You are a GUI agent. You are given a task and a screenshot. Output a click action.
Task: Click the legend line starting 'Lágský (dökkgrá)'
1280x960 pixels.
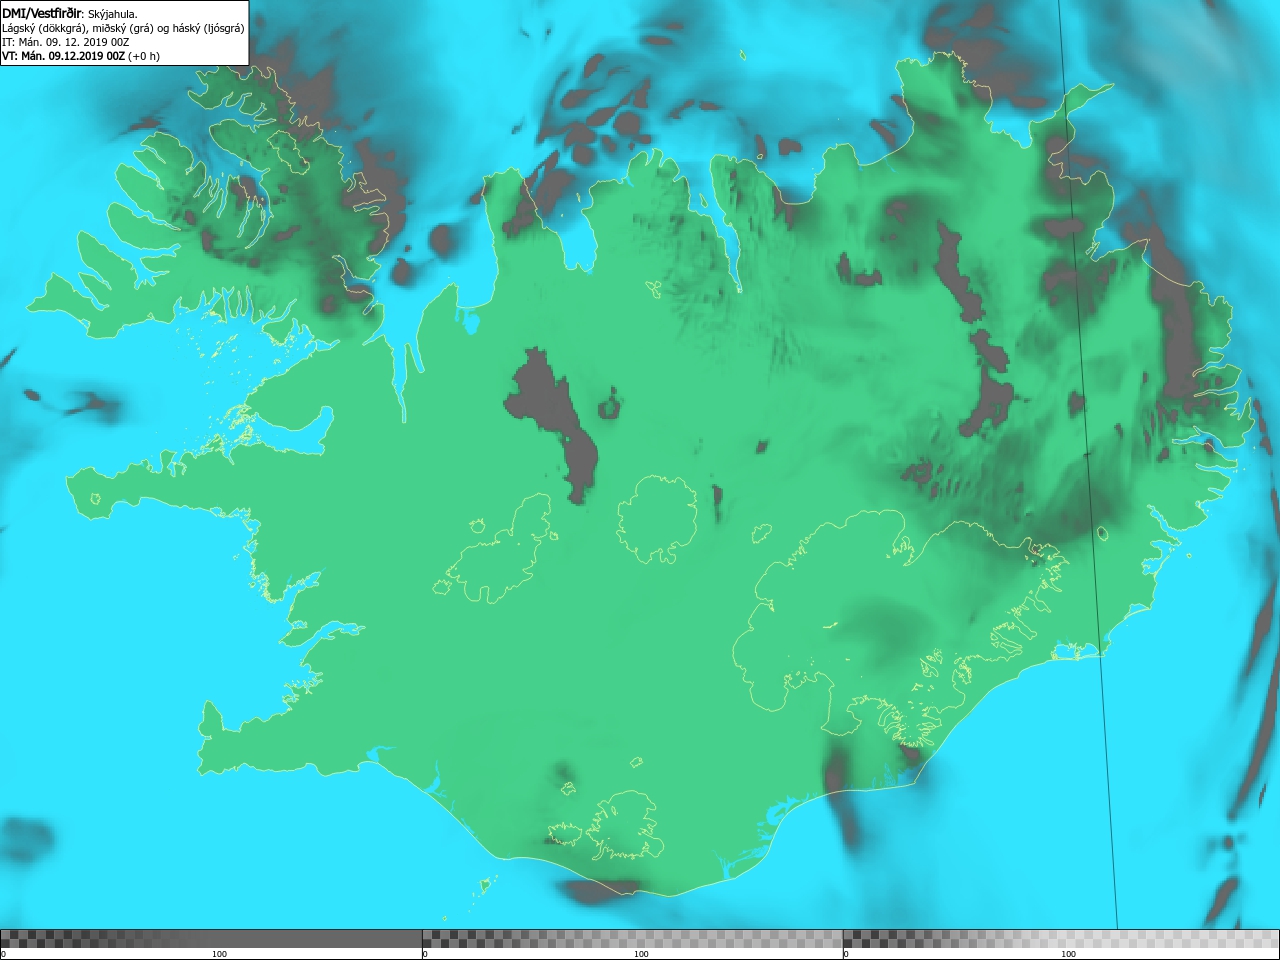point(123,28)
